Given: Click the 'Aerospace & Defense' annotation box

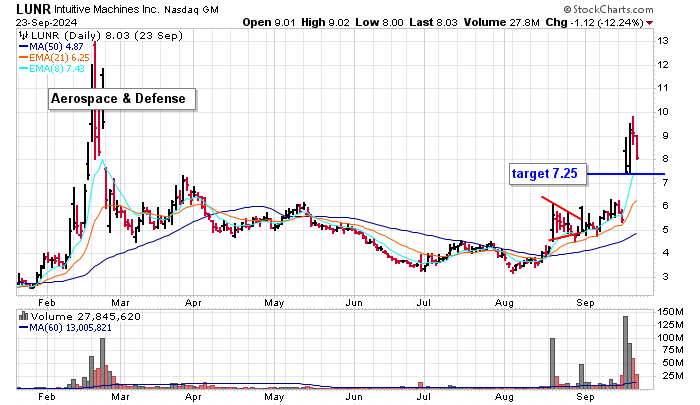Looking at the screenshot, I should [x=122, y=99].
